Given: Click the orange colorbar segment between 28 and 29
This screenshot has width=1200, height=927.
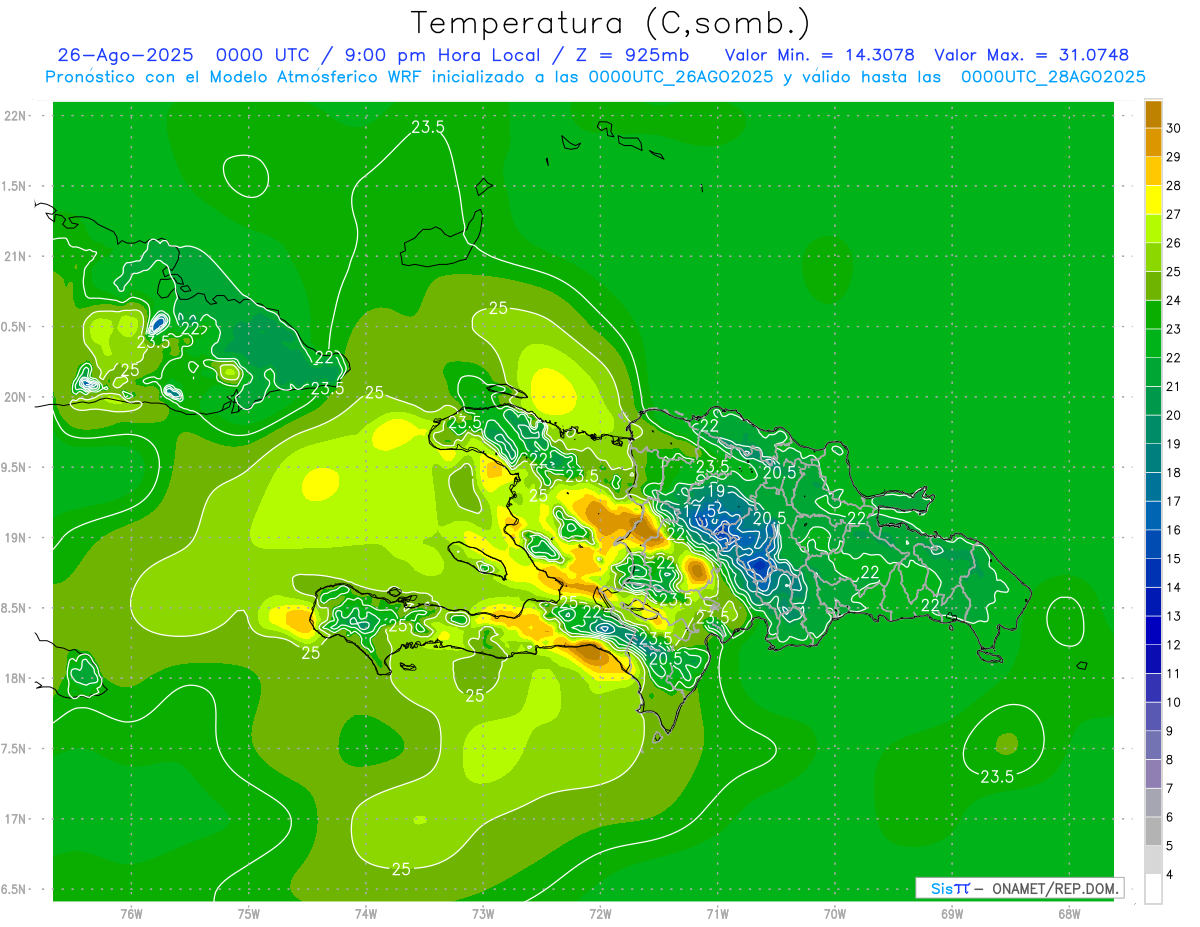Looking at the screenshot, I should [1153, 171].
